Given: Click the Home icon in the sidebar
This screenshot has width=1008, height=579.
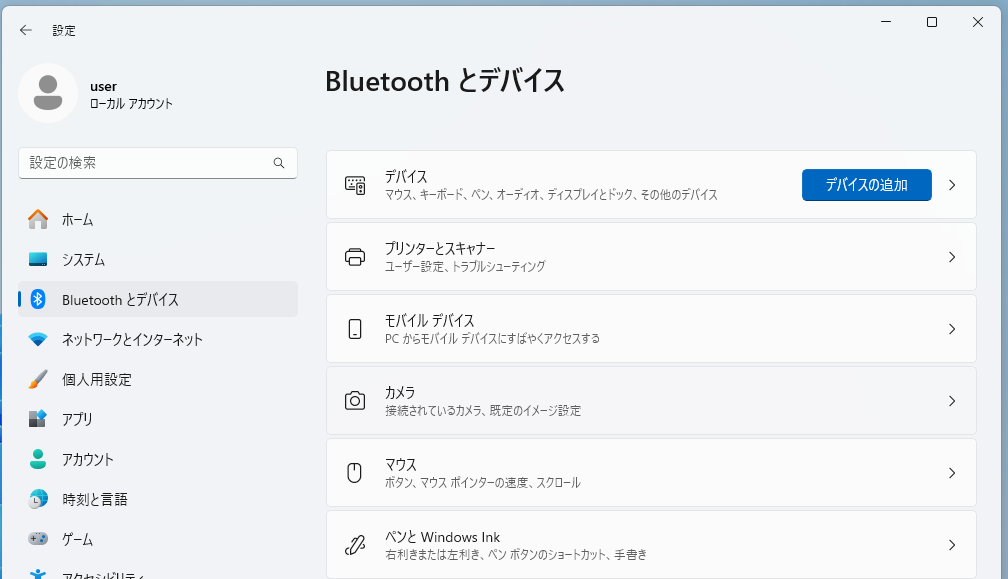Looking at the screenshot, I should coord(38,219).
